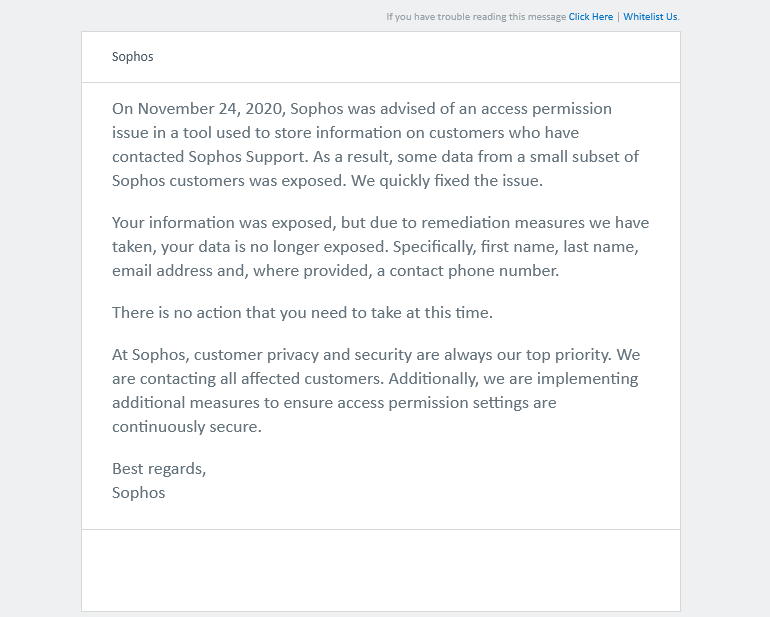Open the "Click Here" link
The height and width of the screenshot is (617, 770).
click(x=590, y=17)
